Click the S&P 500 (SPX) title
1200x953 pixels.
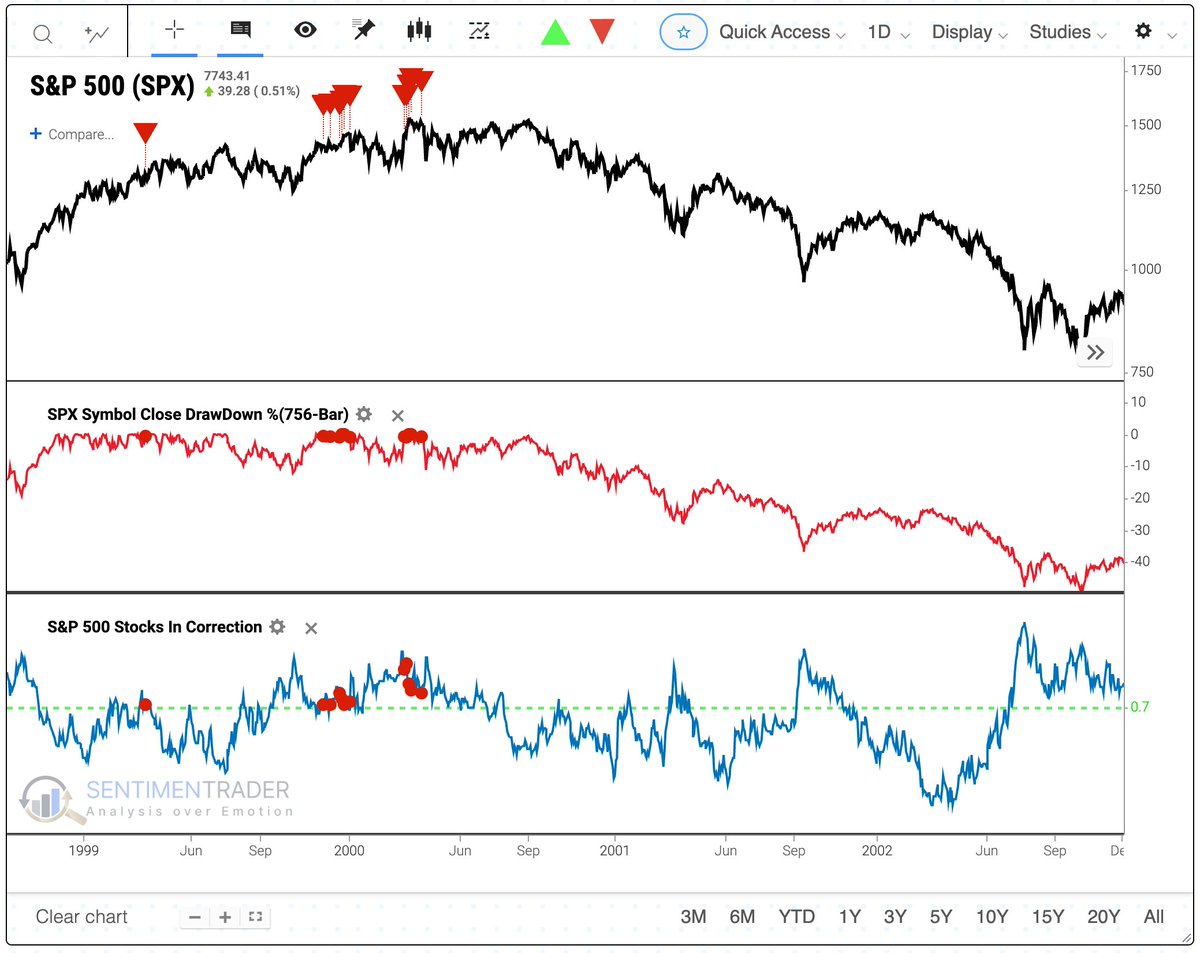[x=110, y=86]
